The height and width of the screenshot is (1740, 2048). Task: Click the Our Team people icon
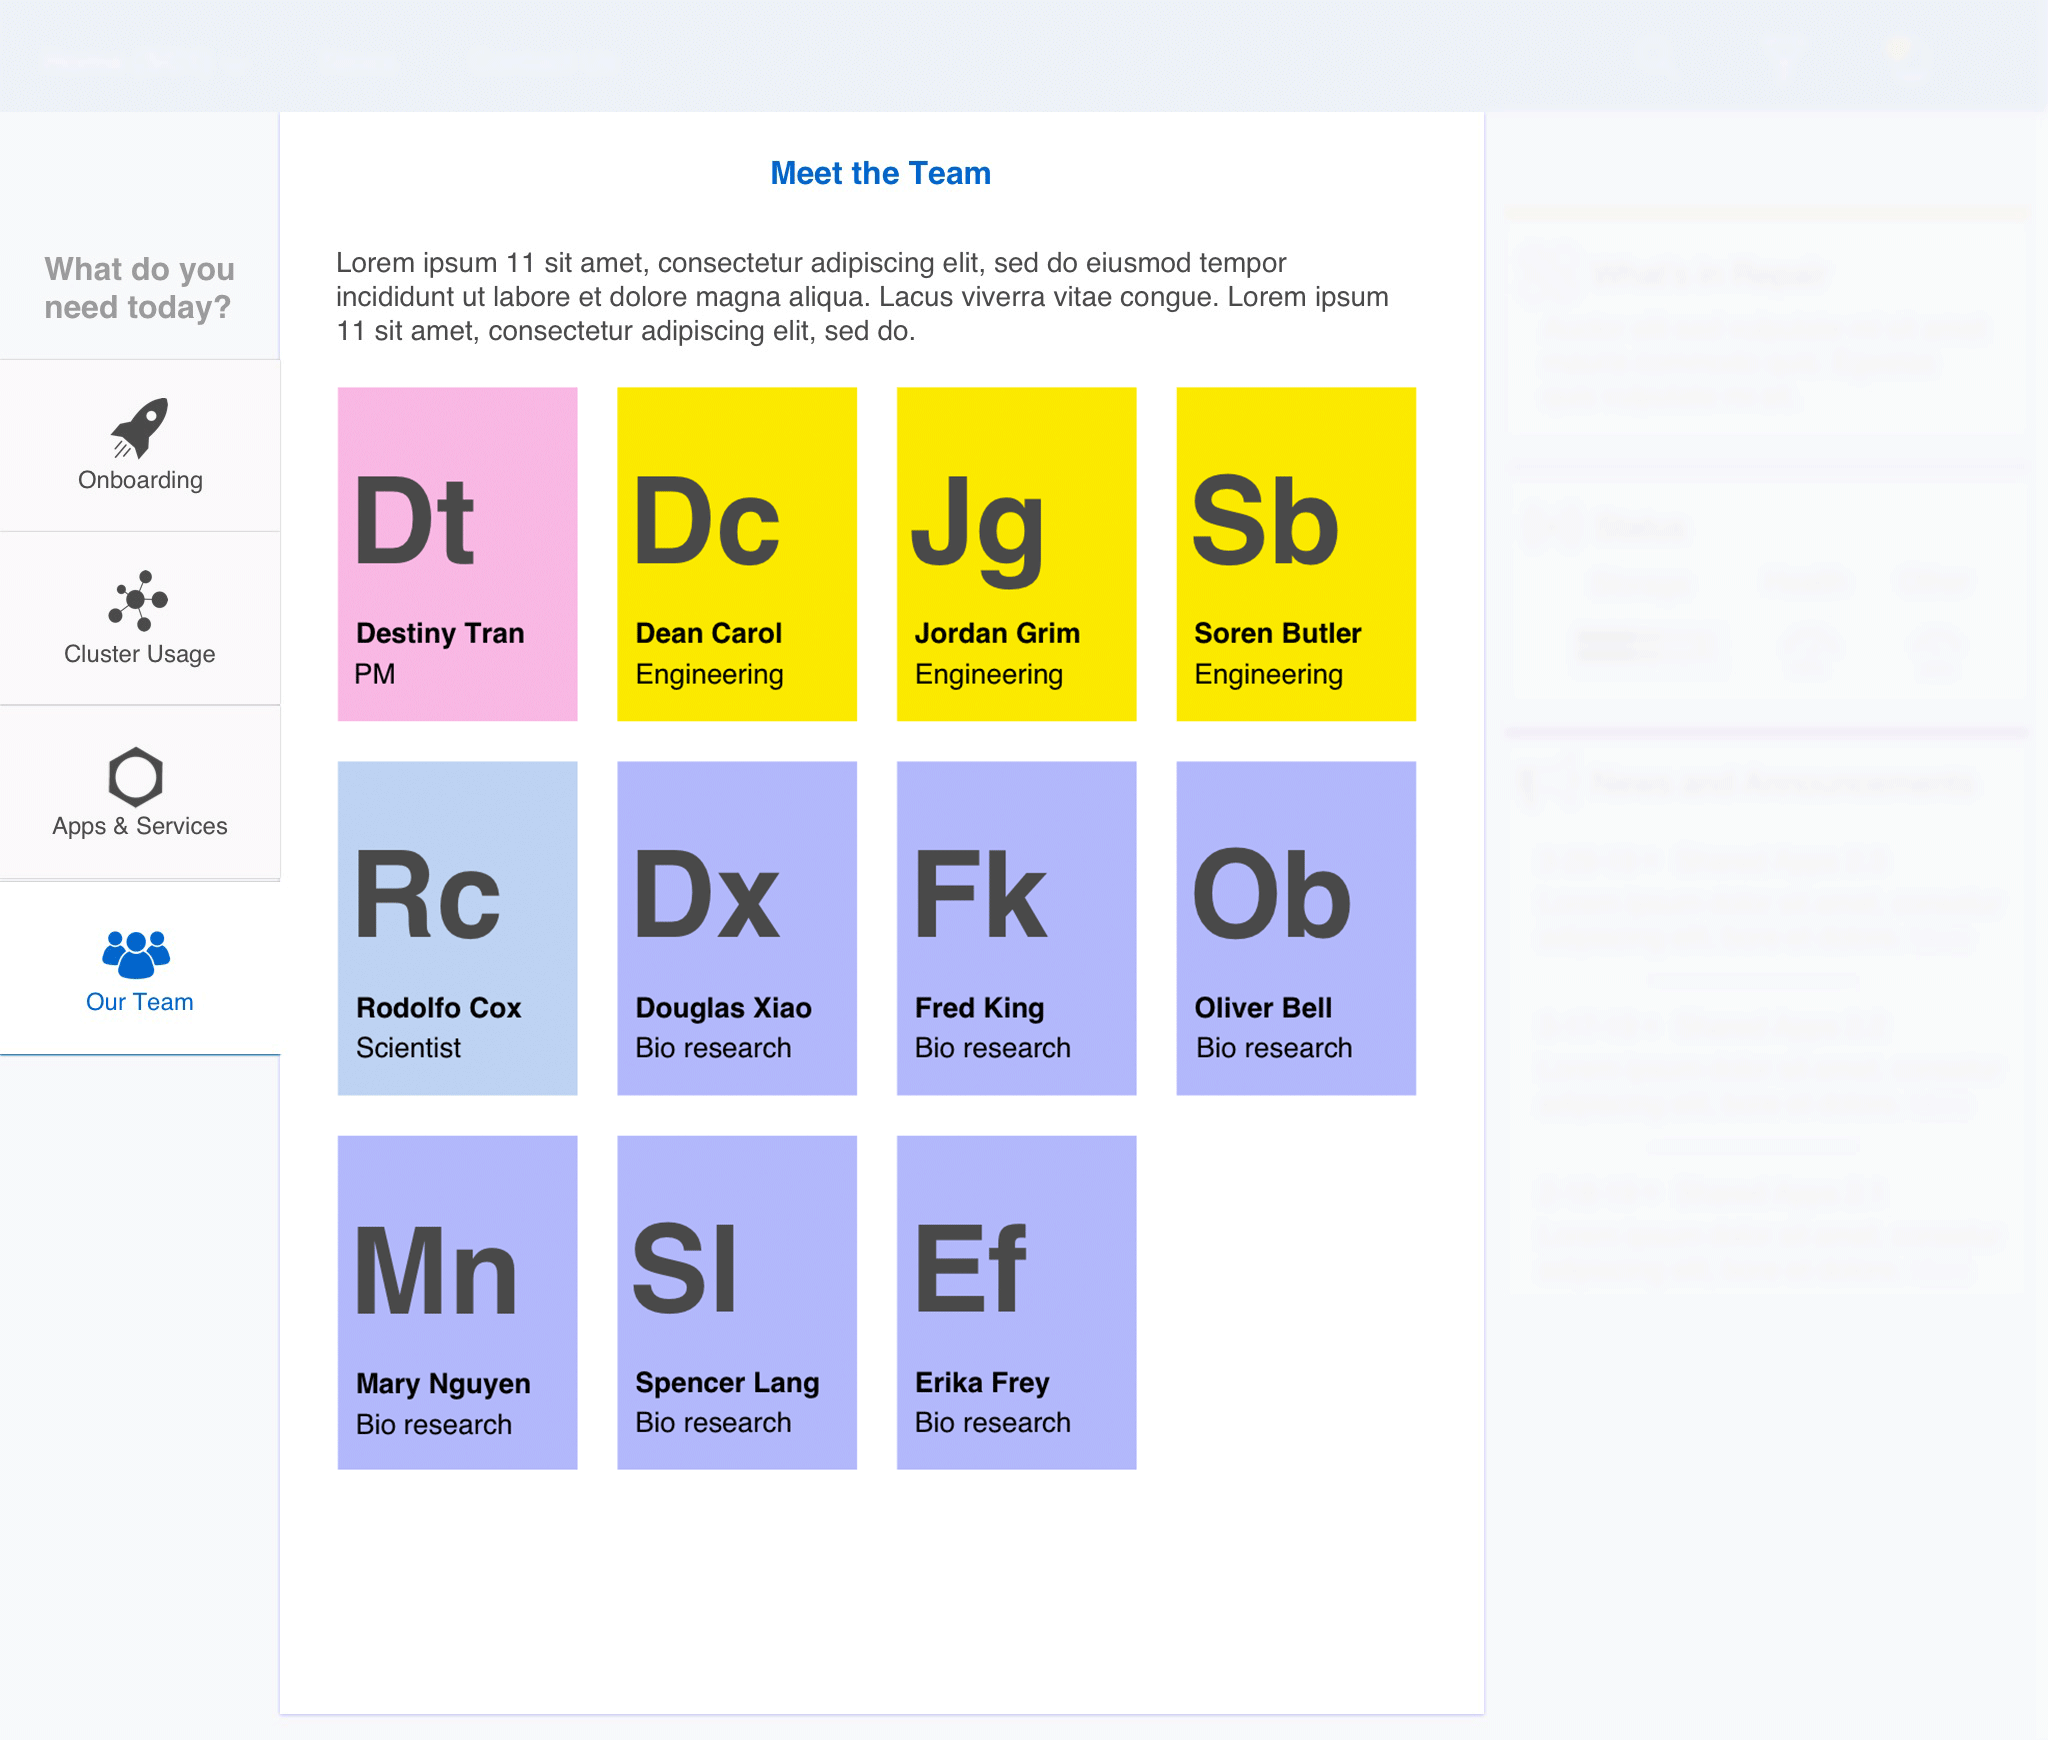[x=137, y=953]
